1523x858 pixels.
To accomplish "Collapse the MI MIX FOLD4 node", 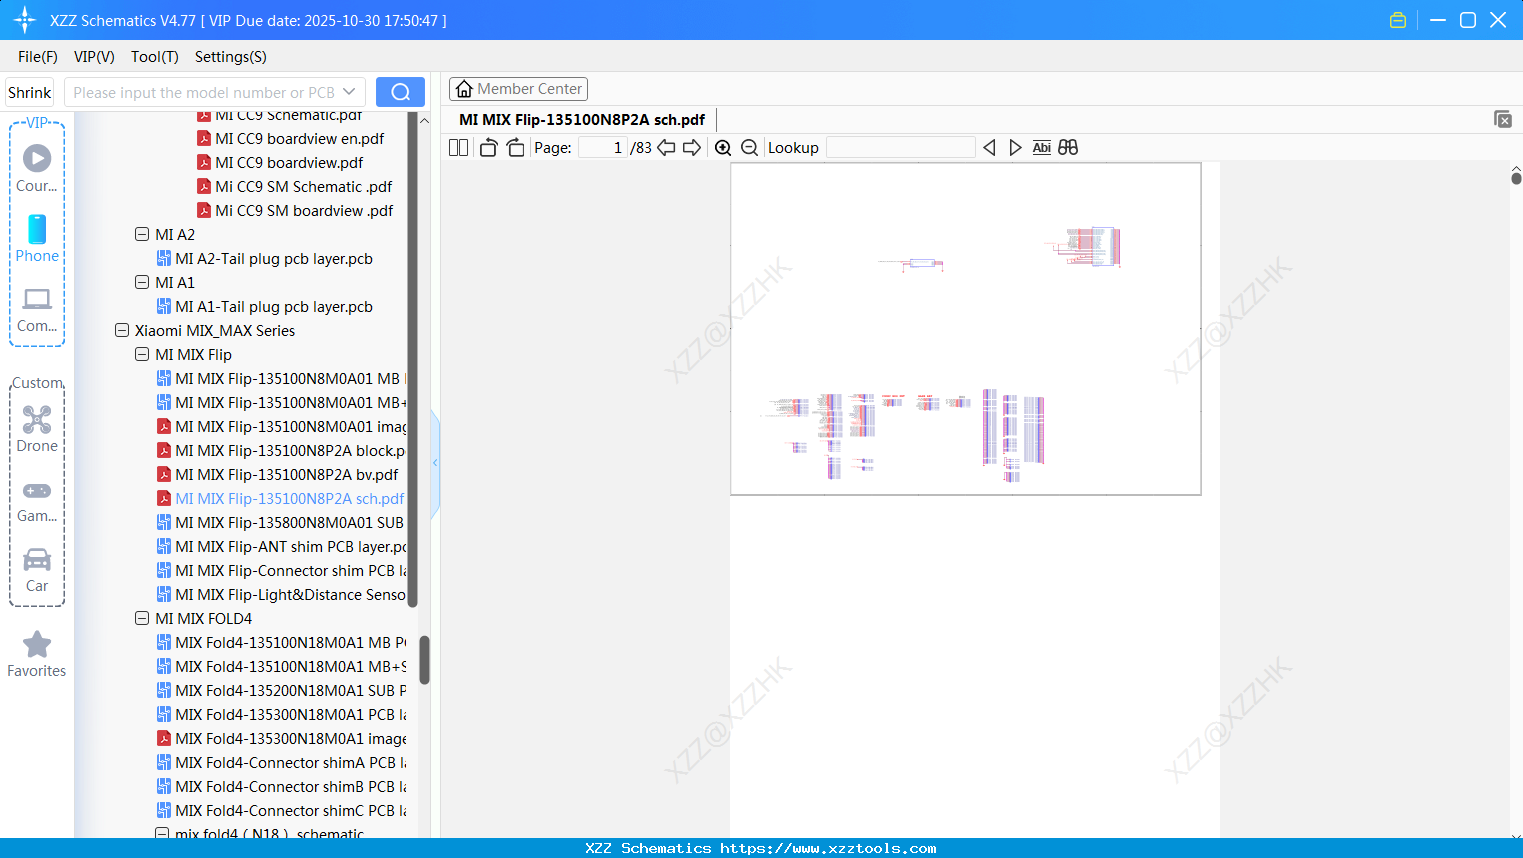I will click(x=142, y=618).
